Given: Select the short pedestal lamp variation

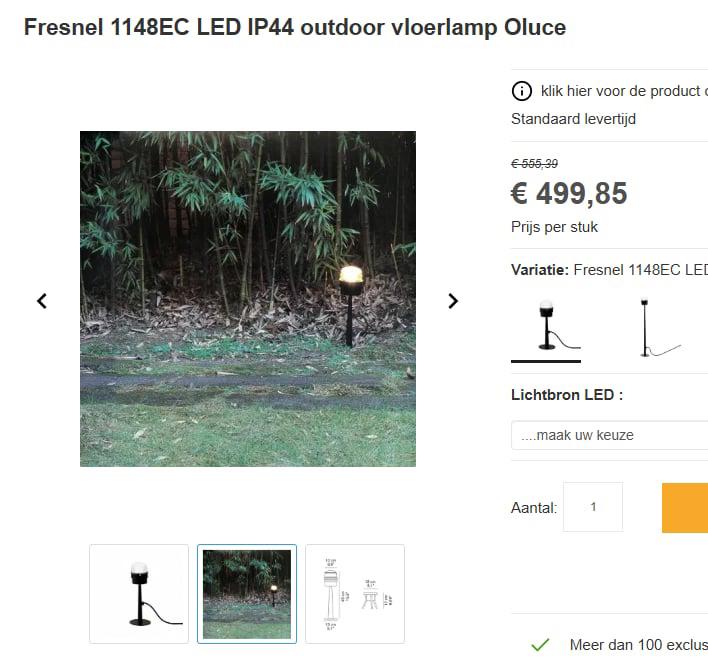Looking at the screenshot, I should point(546,325).
